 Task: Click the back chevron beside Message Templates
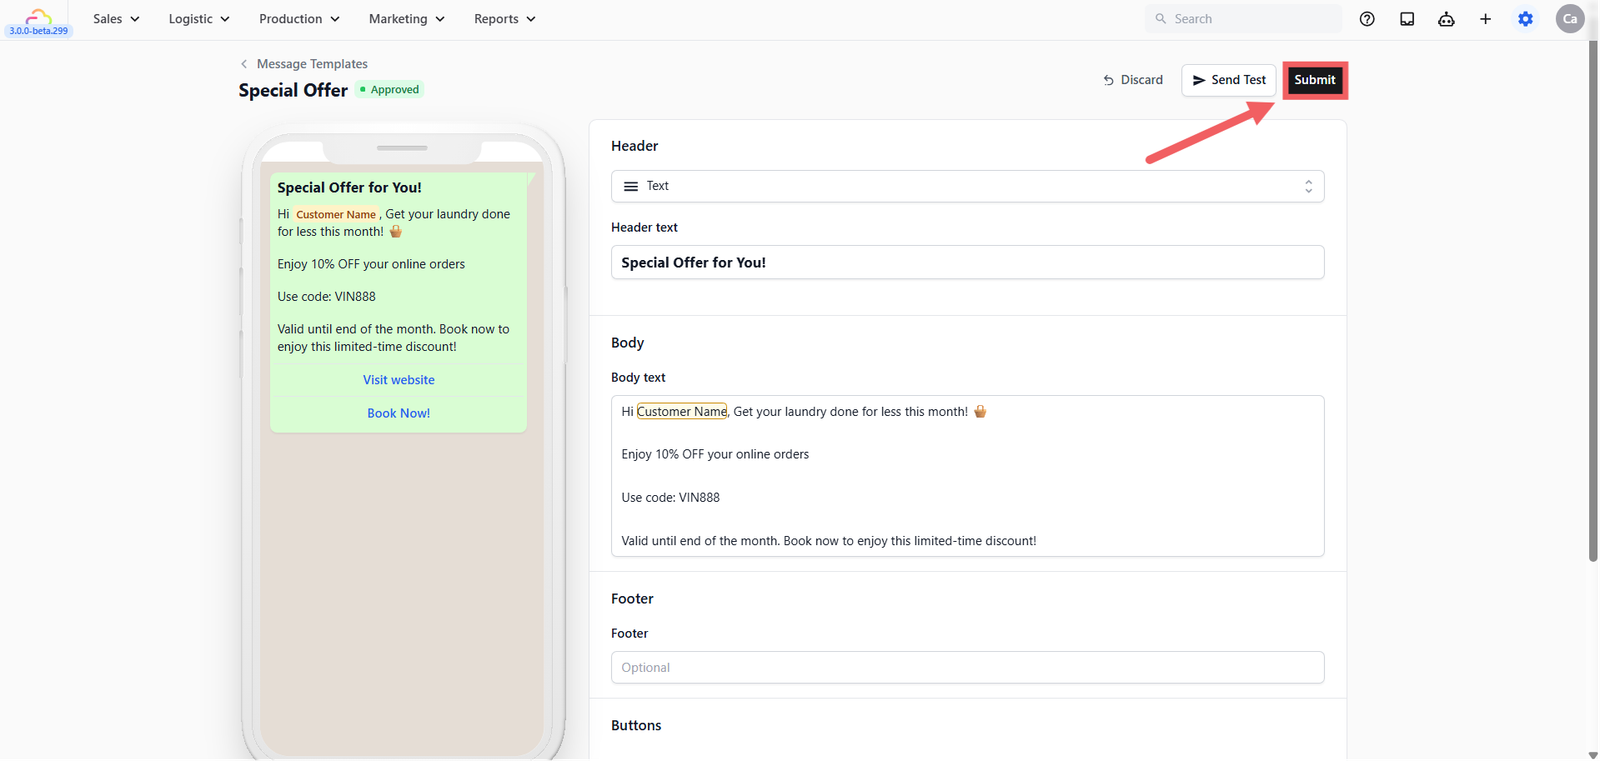tap(243, 64)
